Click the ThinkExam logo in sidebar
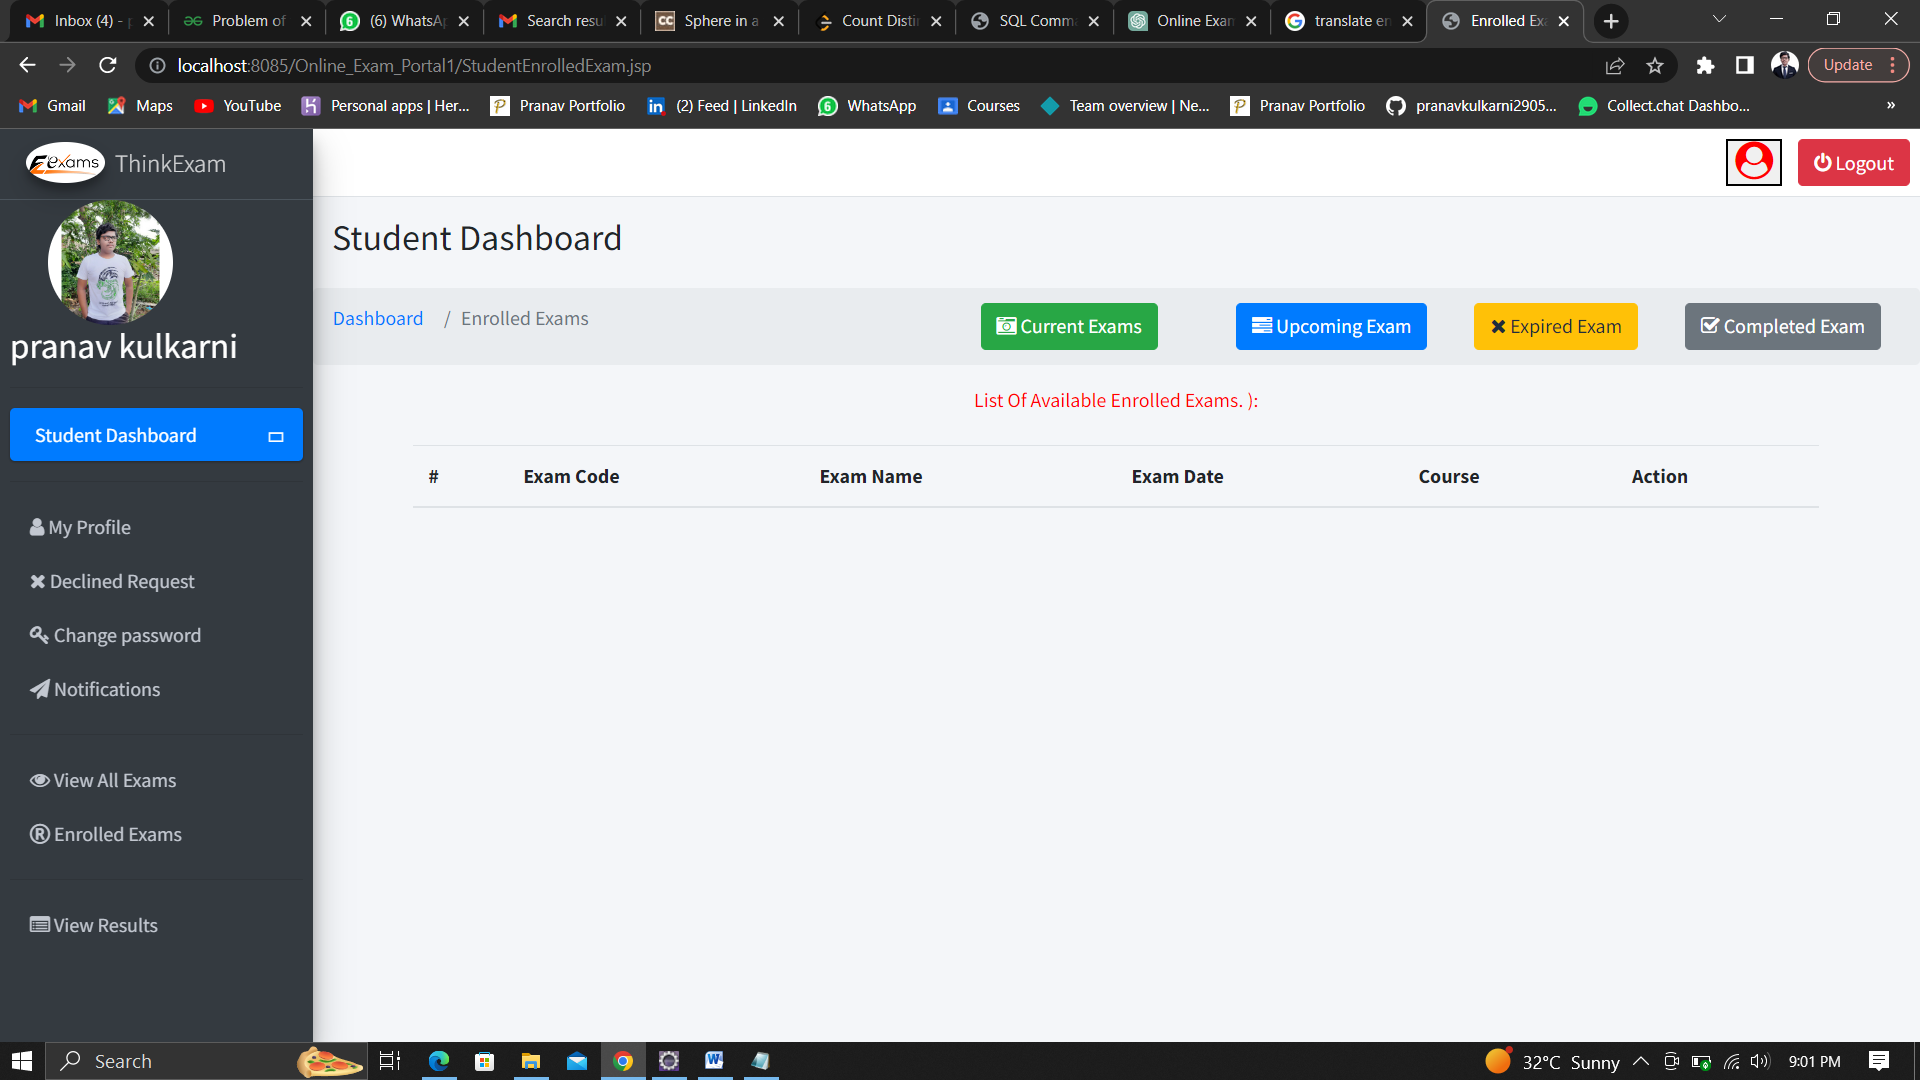Screen dimensions: 1920x1080 point(66,163)
